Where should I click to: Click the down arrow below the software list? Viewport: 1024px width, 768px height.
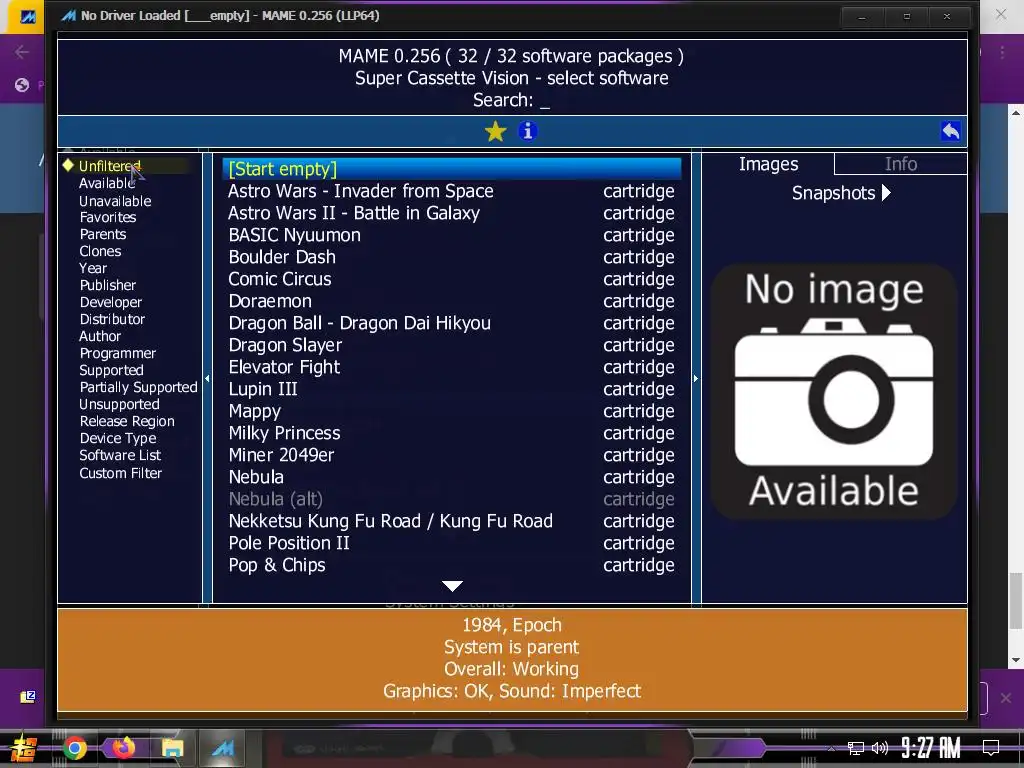pos(452,586)
